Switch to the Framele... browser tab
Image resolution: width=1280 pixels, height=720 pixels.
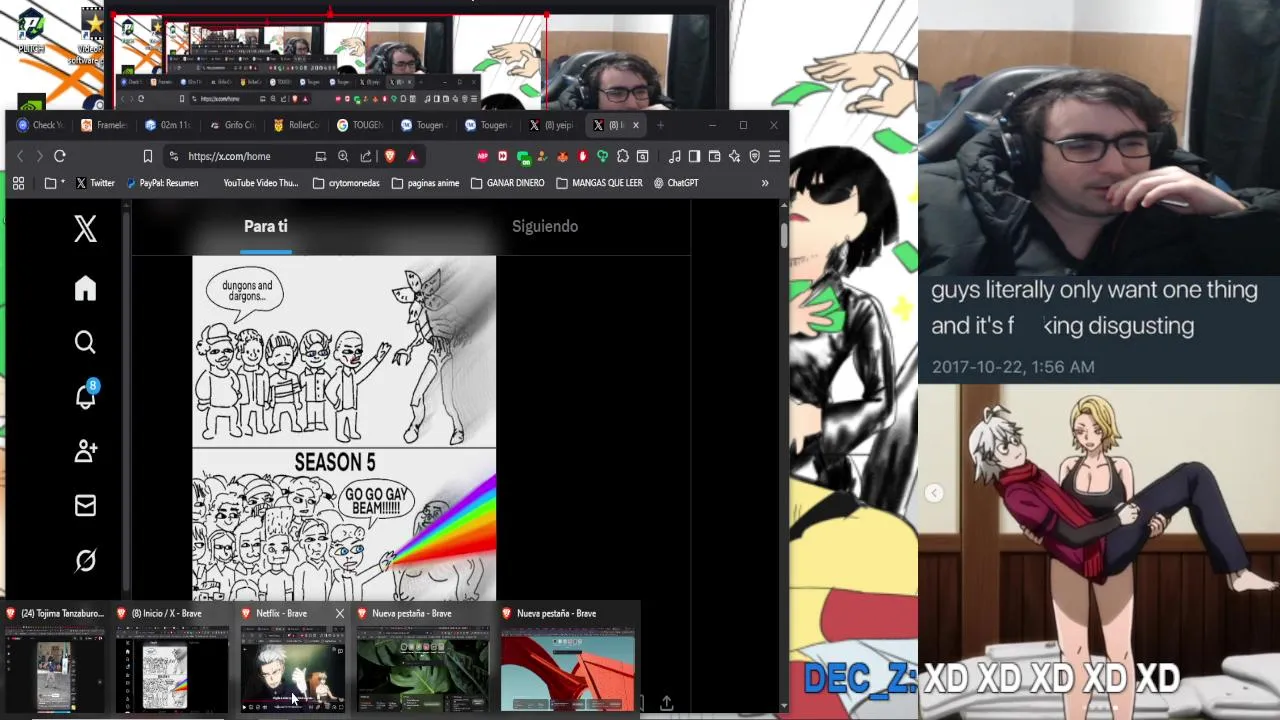point(104,125)
